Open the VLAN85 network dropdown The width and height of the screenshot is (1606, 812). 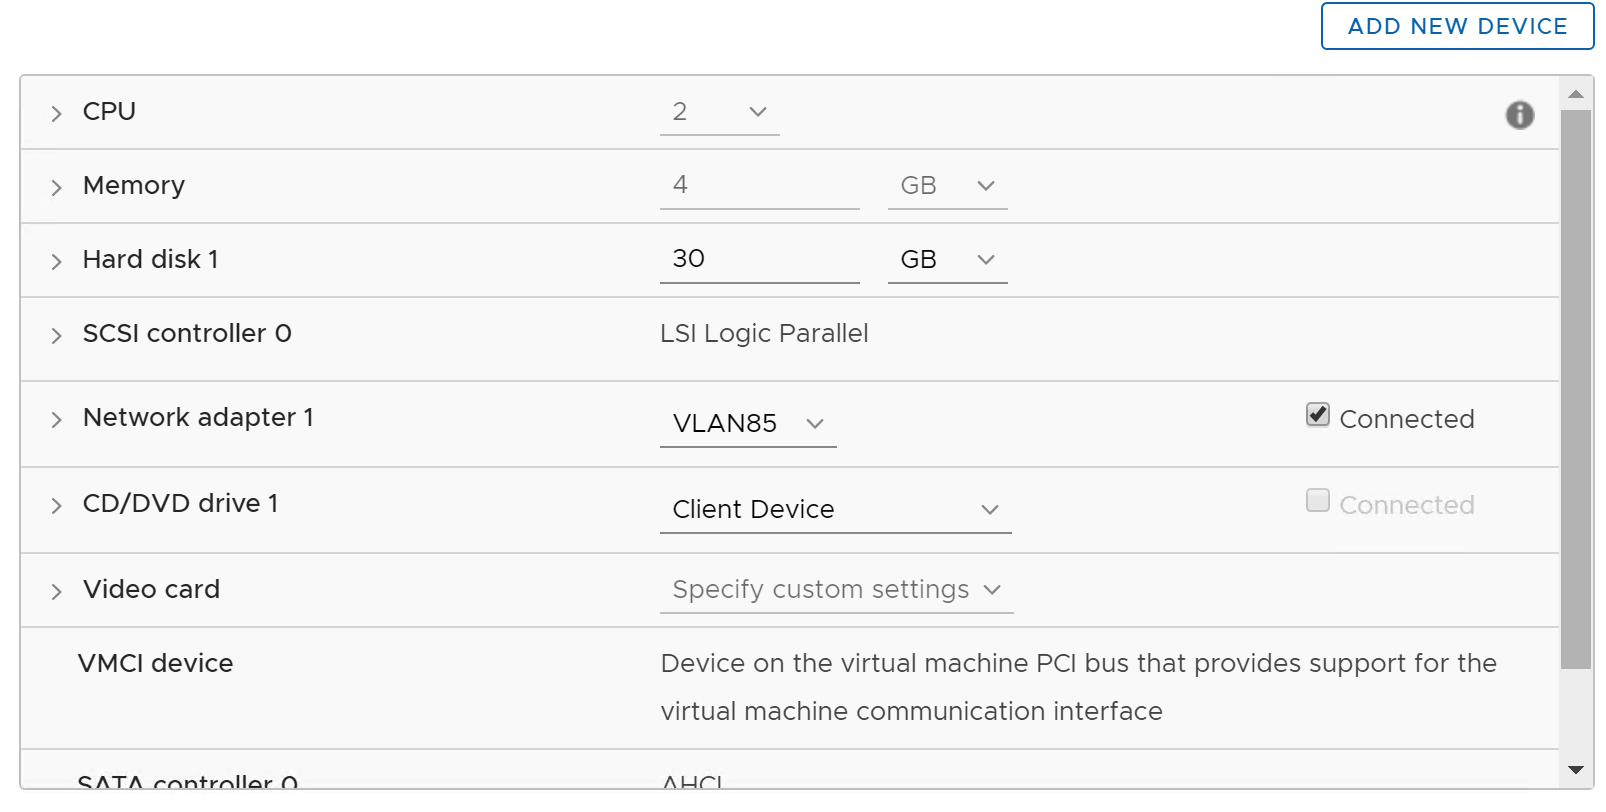748,424
